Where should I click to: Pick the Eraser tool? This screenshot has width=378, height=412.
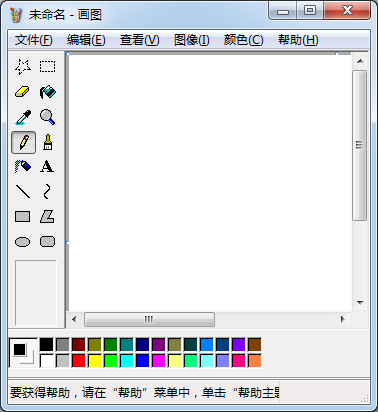tap(23, 92)
